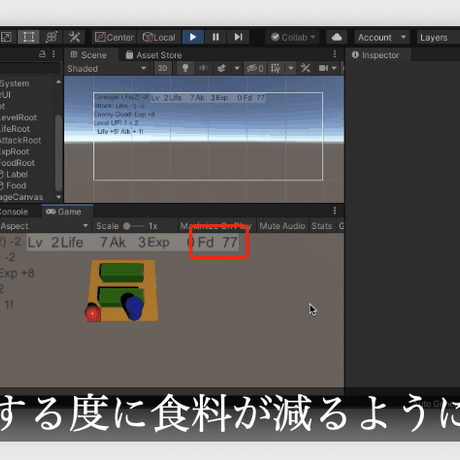The width and height of the screenshot is (460, 460).
Task: Select the Rect Tool icon
Action: (x=29, y=37)
